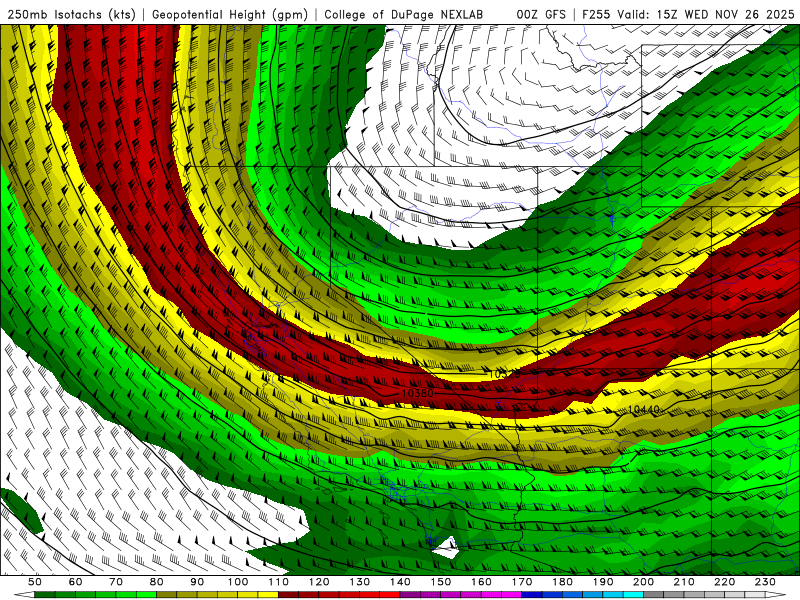The height and width of the screenshot is (600, 800).
Task: Click the 230 knot scale label
Action: click(x=765, y=582)
